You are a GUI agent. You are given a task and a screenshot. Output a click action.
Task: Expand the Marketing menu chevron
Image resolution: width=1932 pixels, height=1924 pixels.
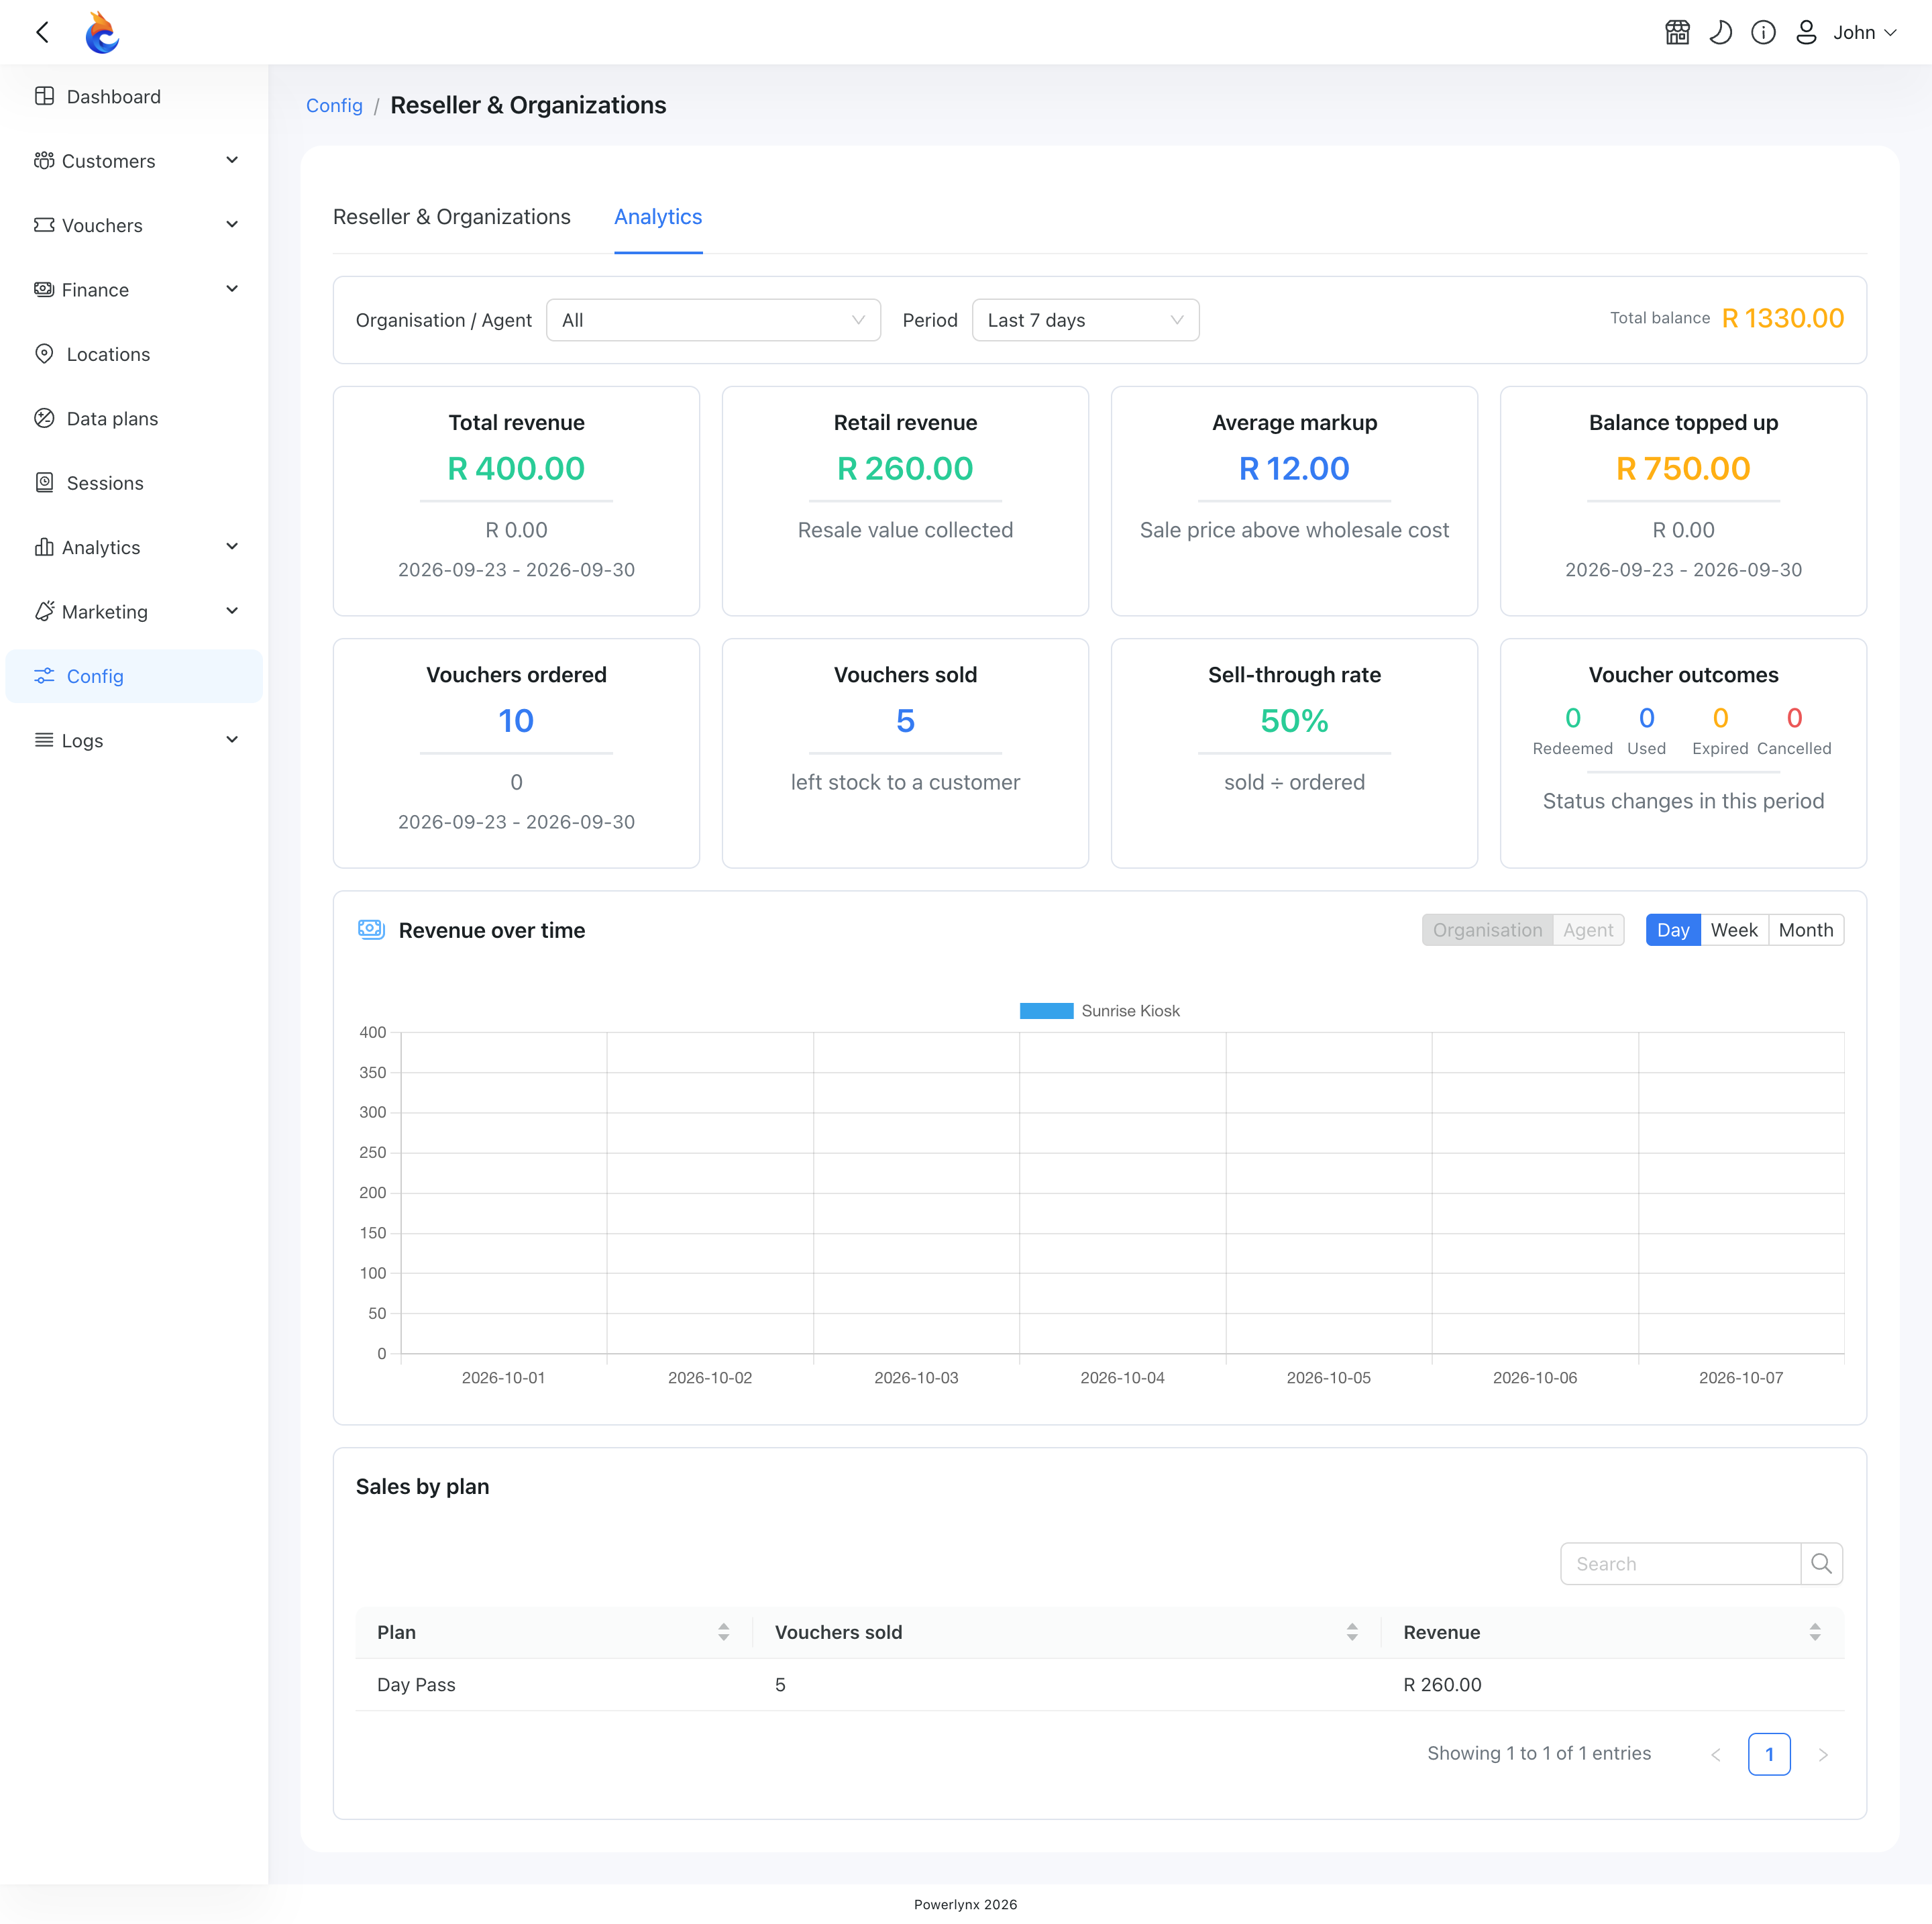(x=232, y=611)
